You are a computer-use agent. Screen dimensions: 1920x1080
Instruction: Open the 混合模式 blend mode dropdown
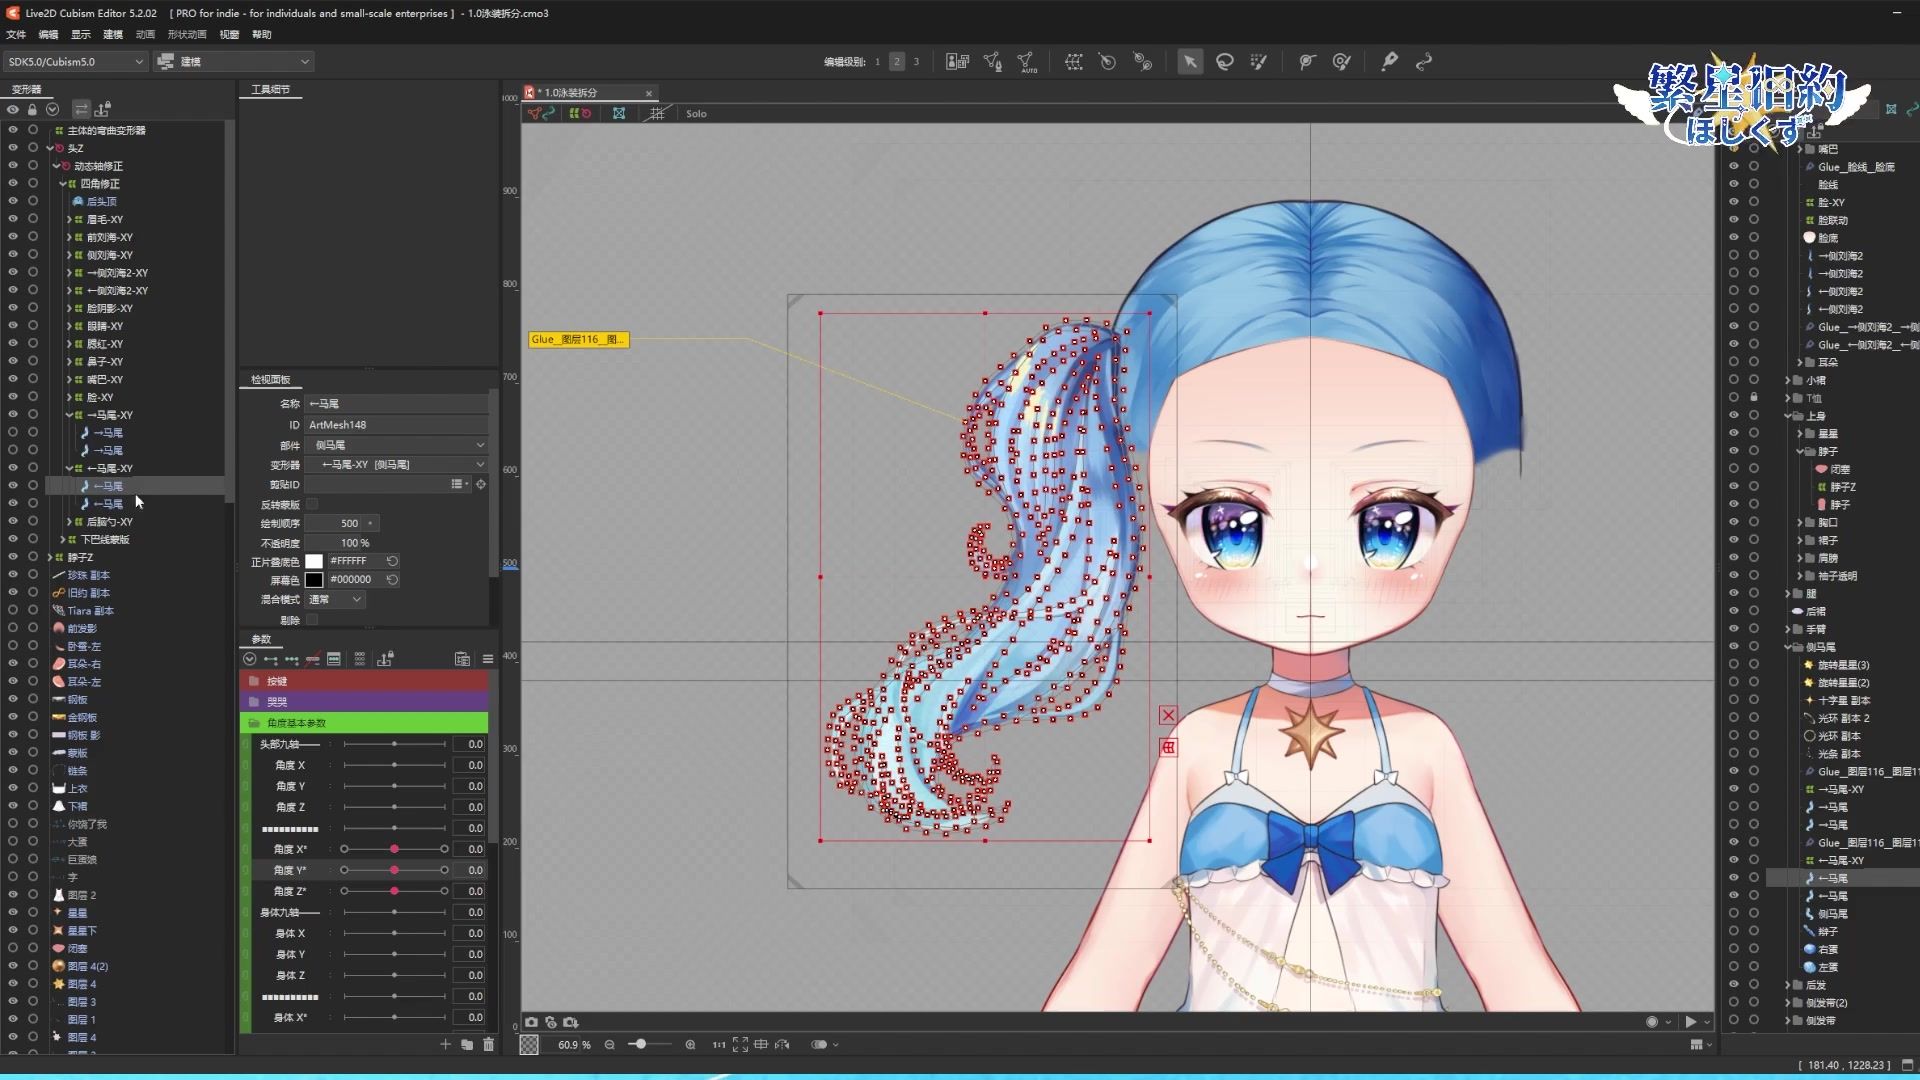click(x=335, y=600)
